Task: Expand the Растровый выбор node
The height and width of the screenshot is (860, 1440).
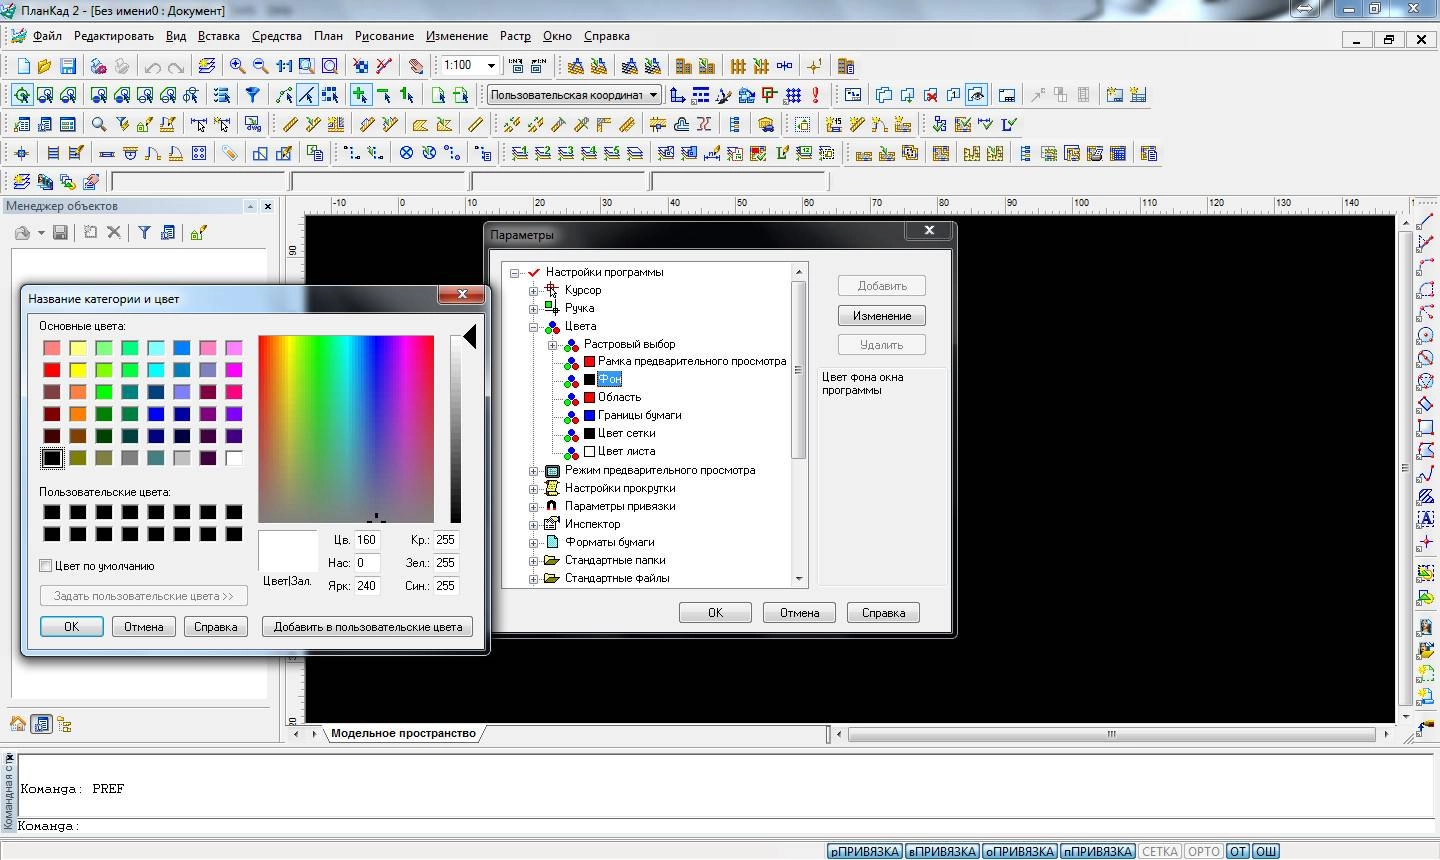Action: (x=552, y=344)
